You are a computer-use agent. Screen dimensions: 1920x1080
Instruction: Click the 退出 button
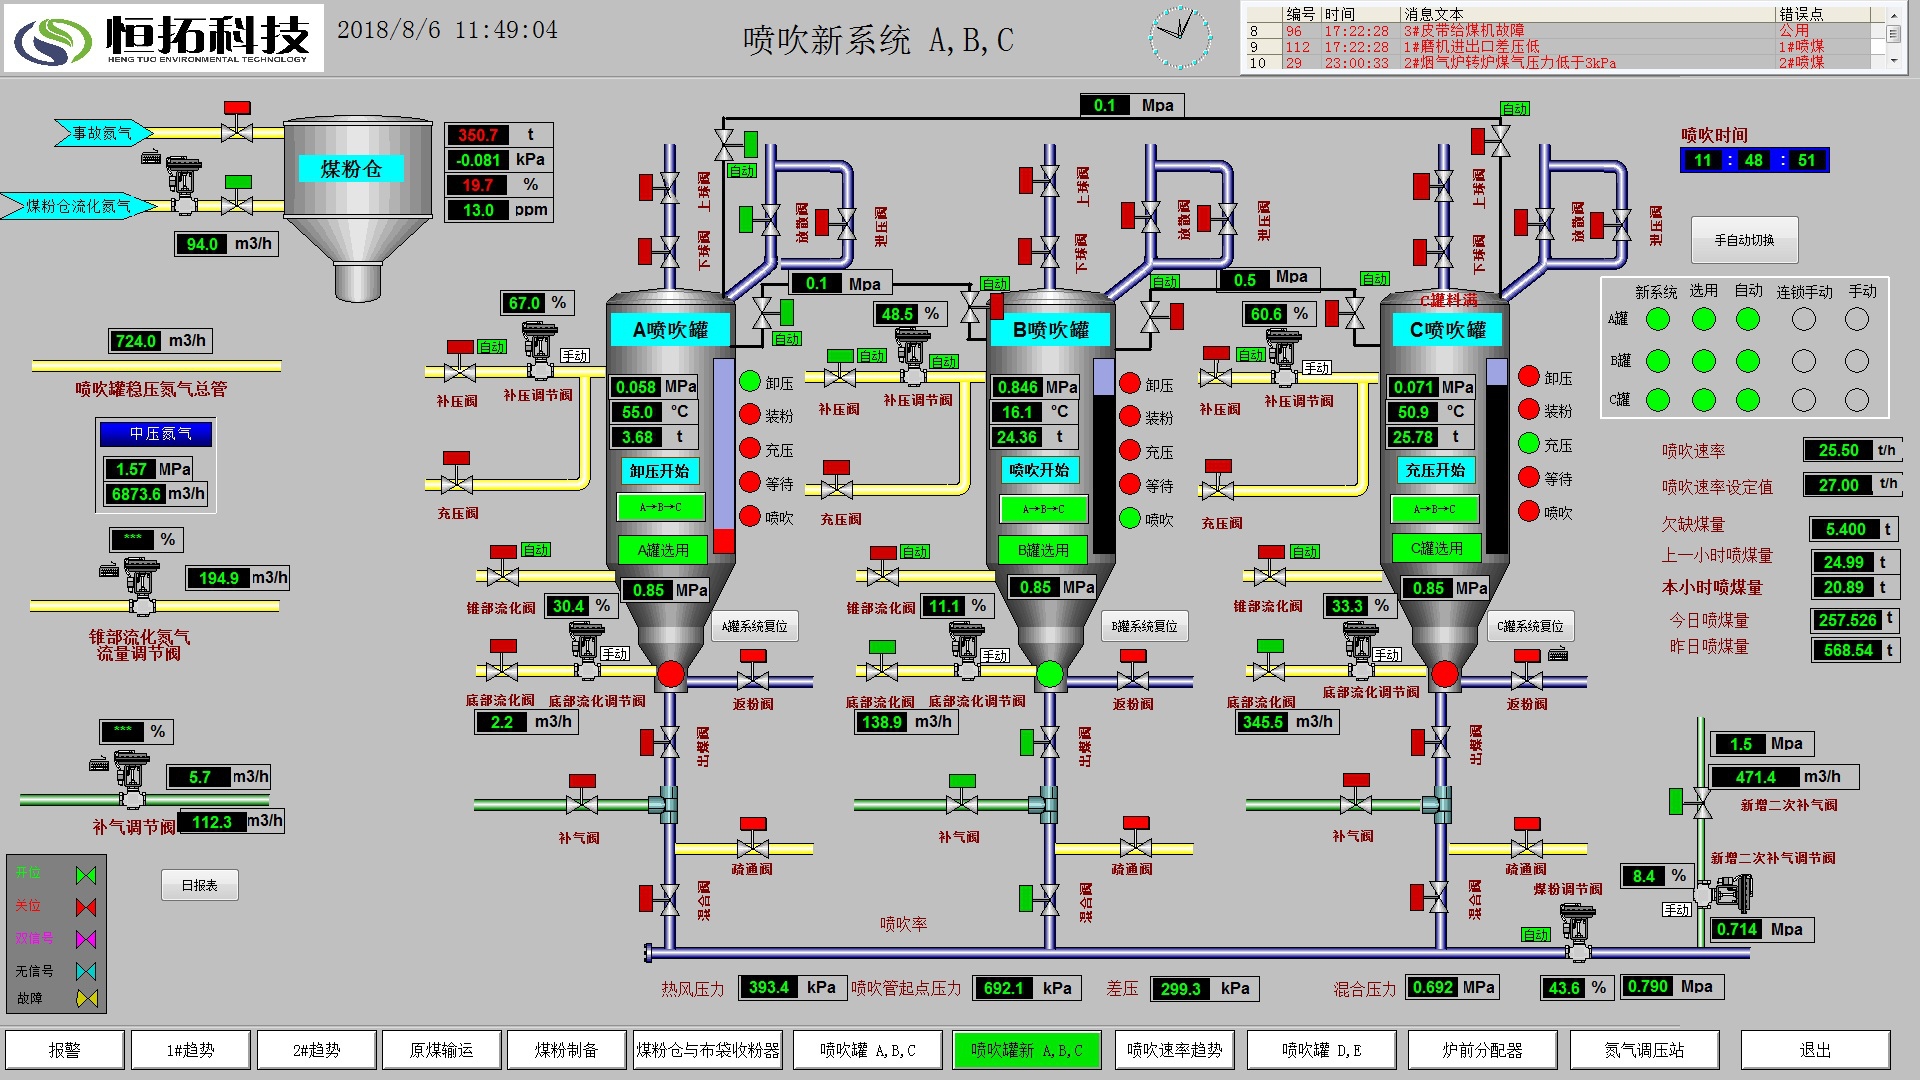(x=1816, y=1050)
